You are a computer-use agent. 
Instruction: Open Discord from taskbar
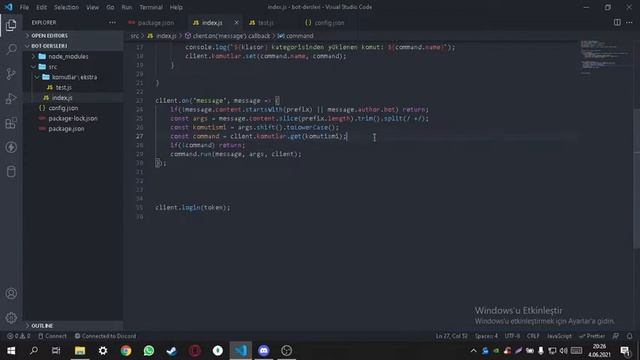tap(264, 351)
